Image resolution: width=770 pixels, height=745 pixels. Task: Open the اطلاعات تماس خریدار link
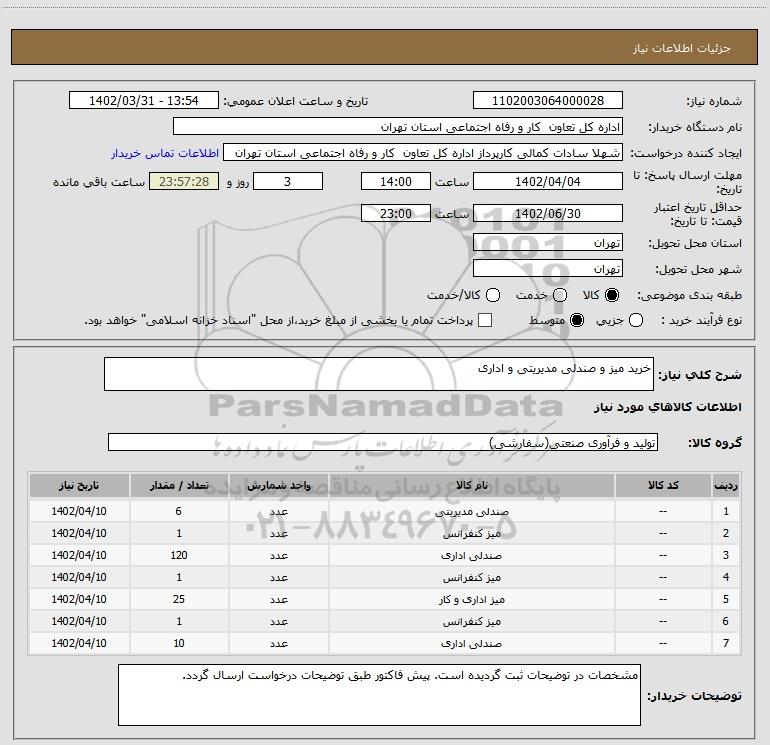pos(165,153)
